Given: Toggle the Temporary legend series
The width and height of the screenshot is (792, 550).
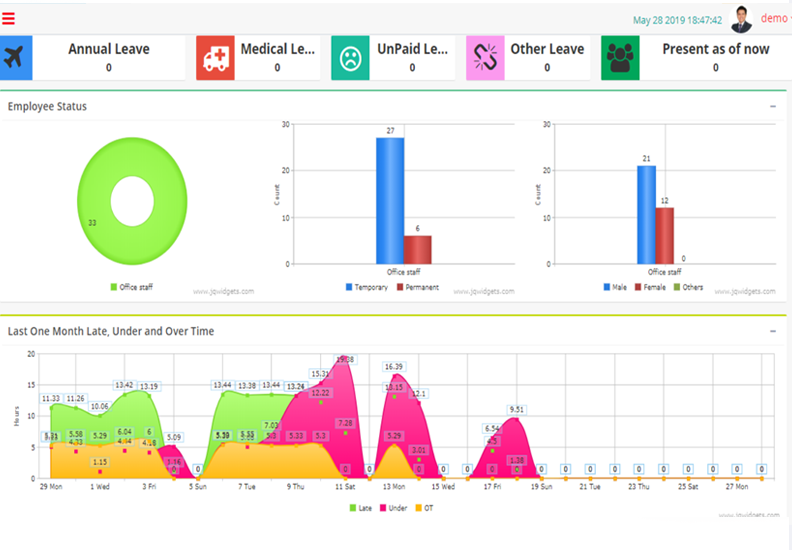Looking at the screenshot, I should pyautogui.click(x=371, y=287).
